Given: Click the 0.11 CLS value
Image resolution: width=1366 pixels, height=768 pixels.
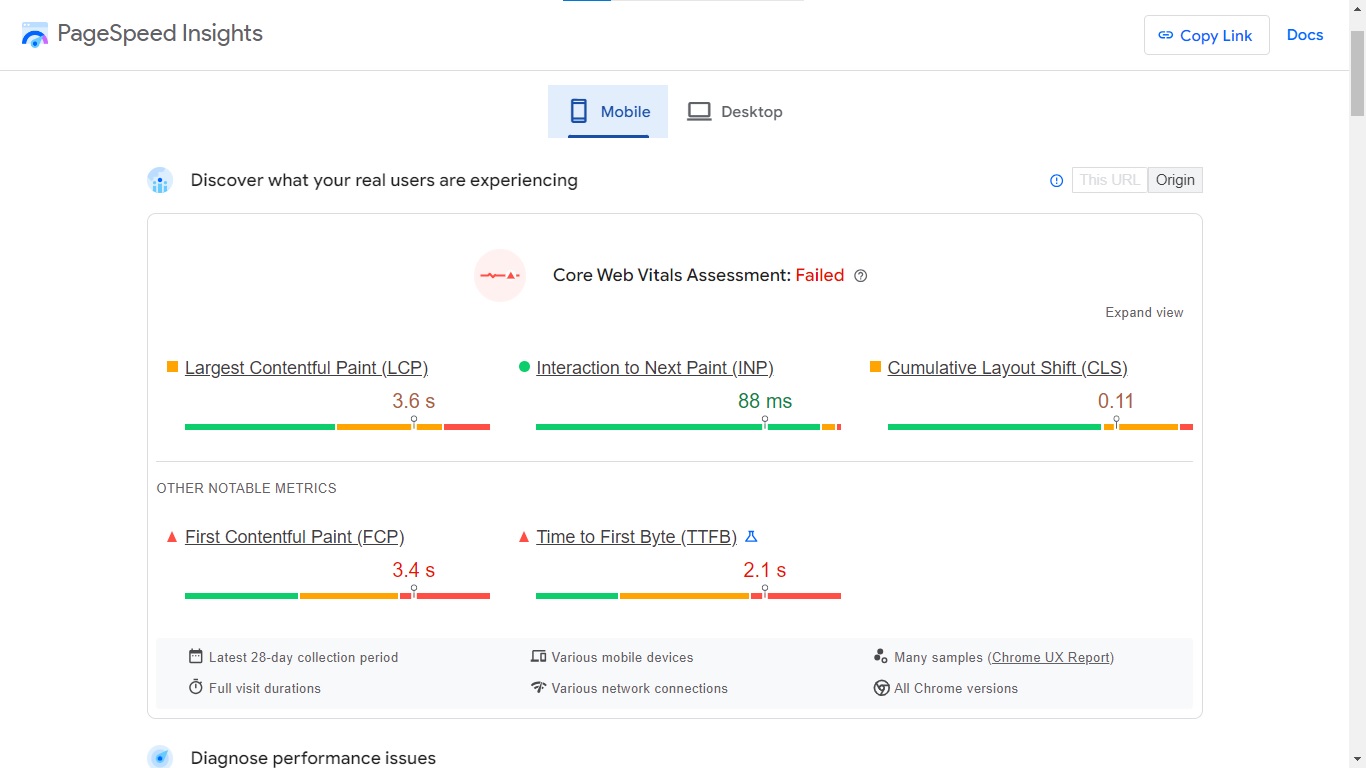Looking at the screenshot, I should coord(1116,401).
